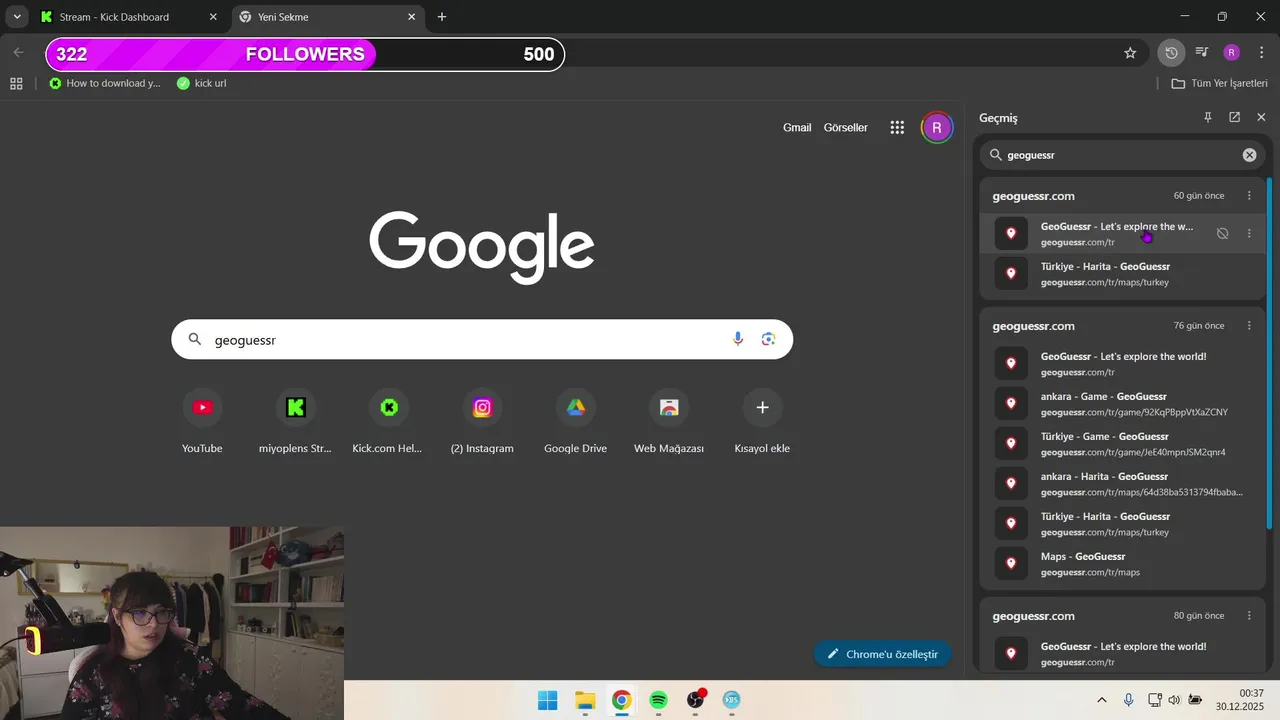
Task: Open File Explorer from taskbar
Action: point(585,700)
